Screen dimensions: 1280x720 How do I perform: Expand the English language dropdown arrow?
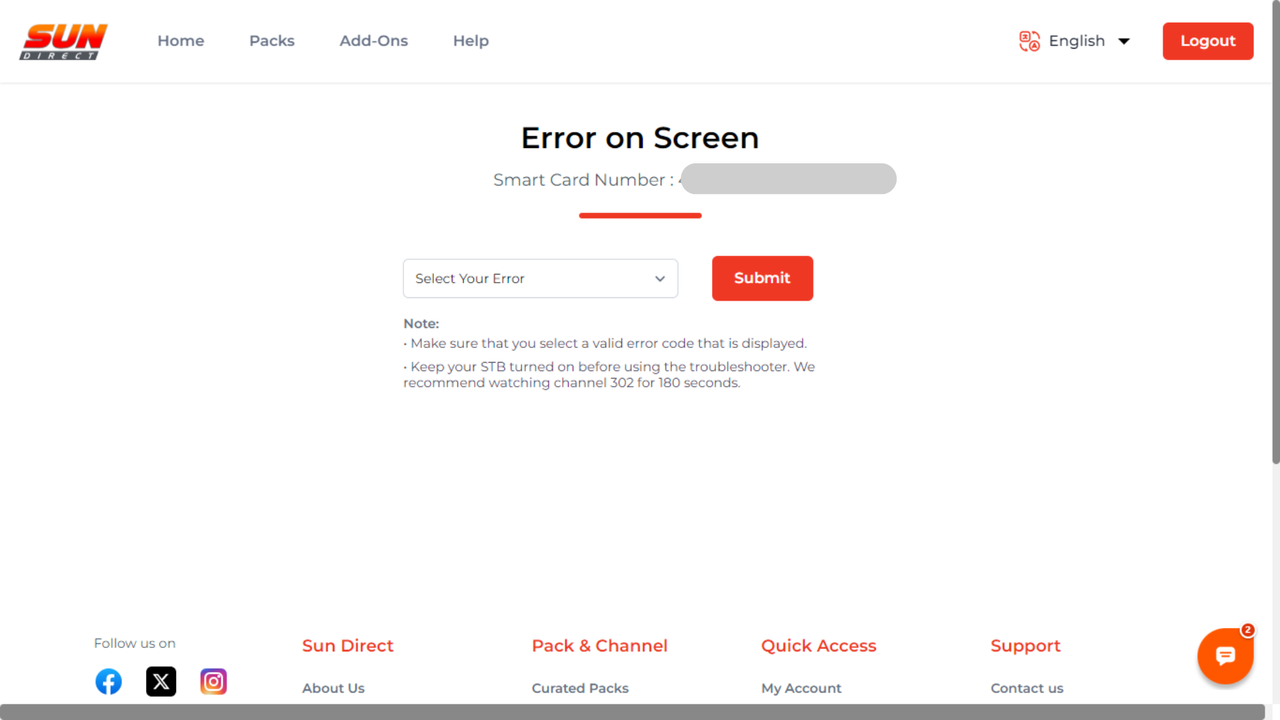point(1124,41)
